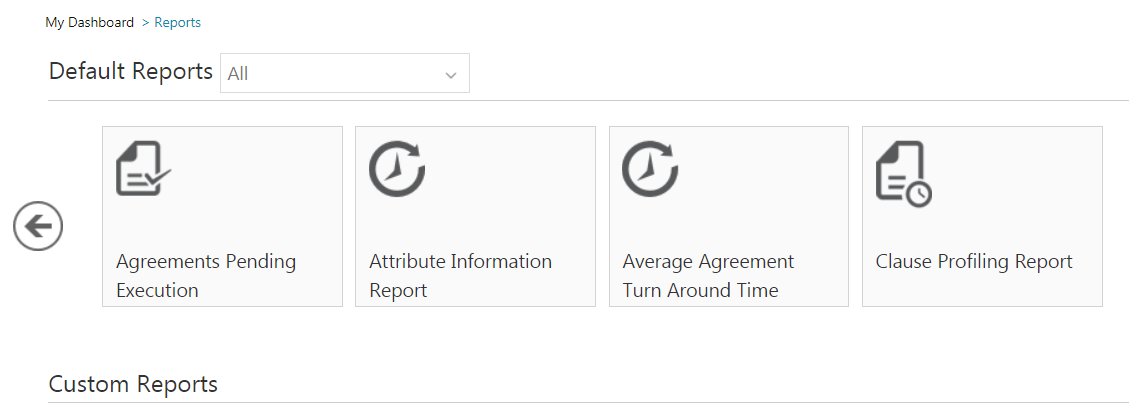The height and width of the screenshot is (418, 1129).
Task: Select the Attribute Information Report tile
Action: tap(475, 216)
